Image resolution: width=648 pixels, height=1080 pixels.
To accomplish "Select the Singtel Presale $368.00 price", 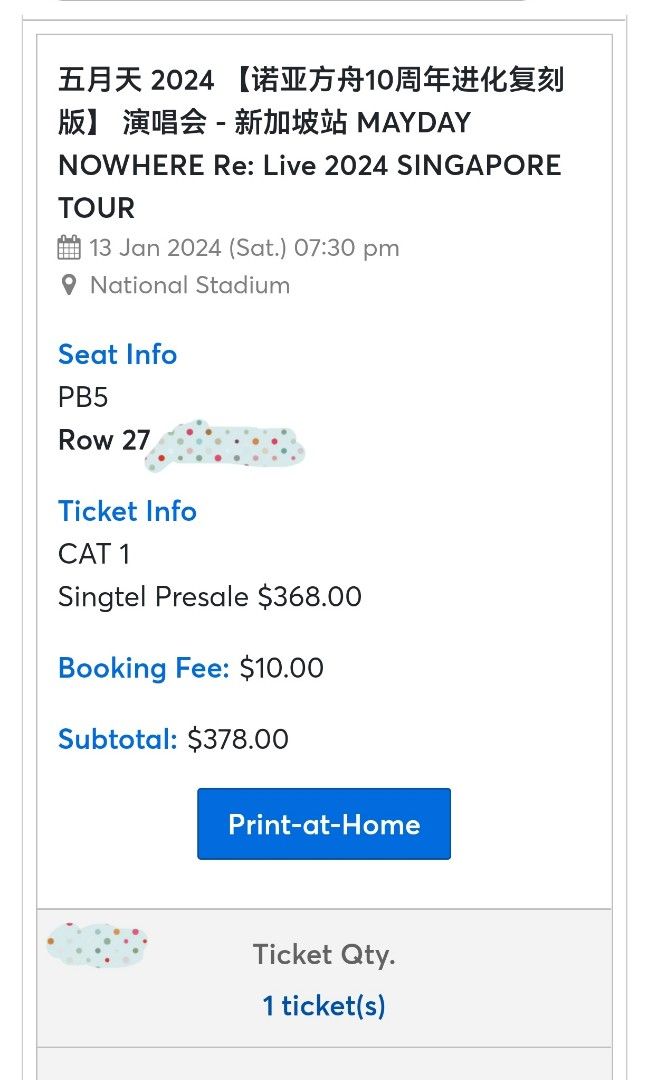I will (x=210, y=596).
